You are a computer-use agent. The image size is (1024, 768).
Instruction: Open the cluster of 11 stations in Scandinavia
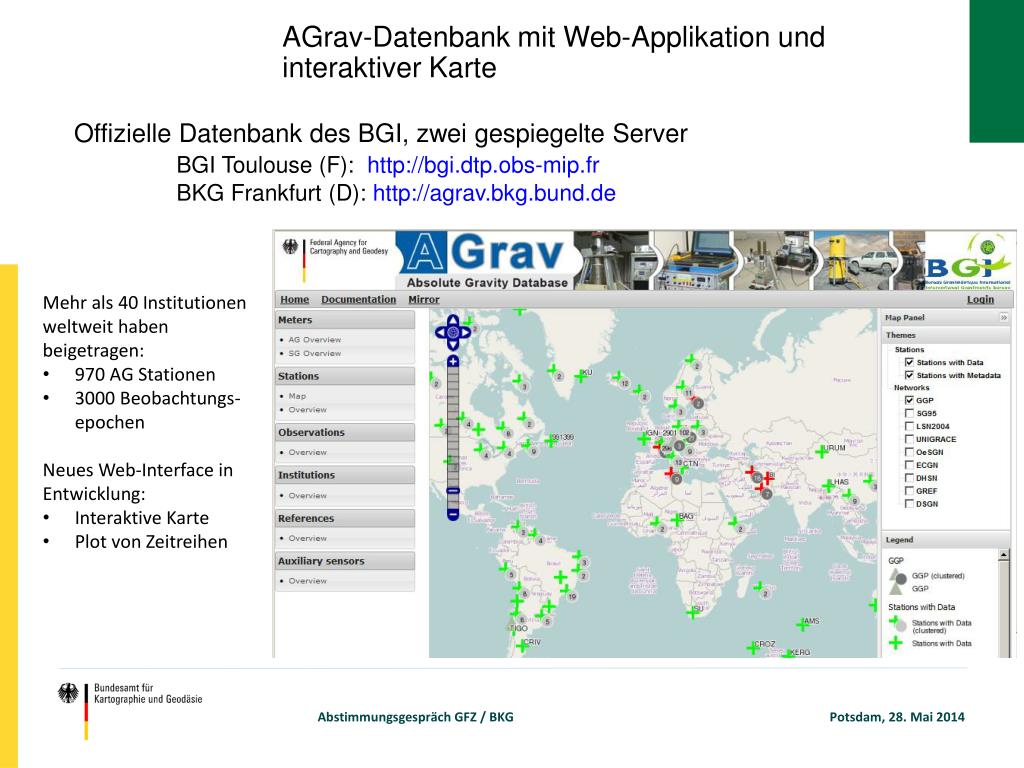(688, 393)
